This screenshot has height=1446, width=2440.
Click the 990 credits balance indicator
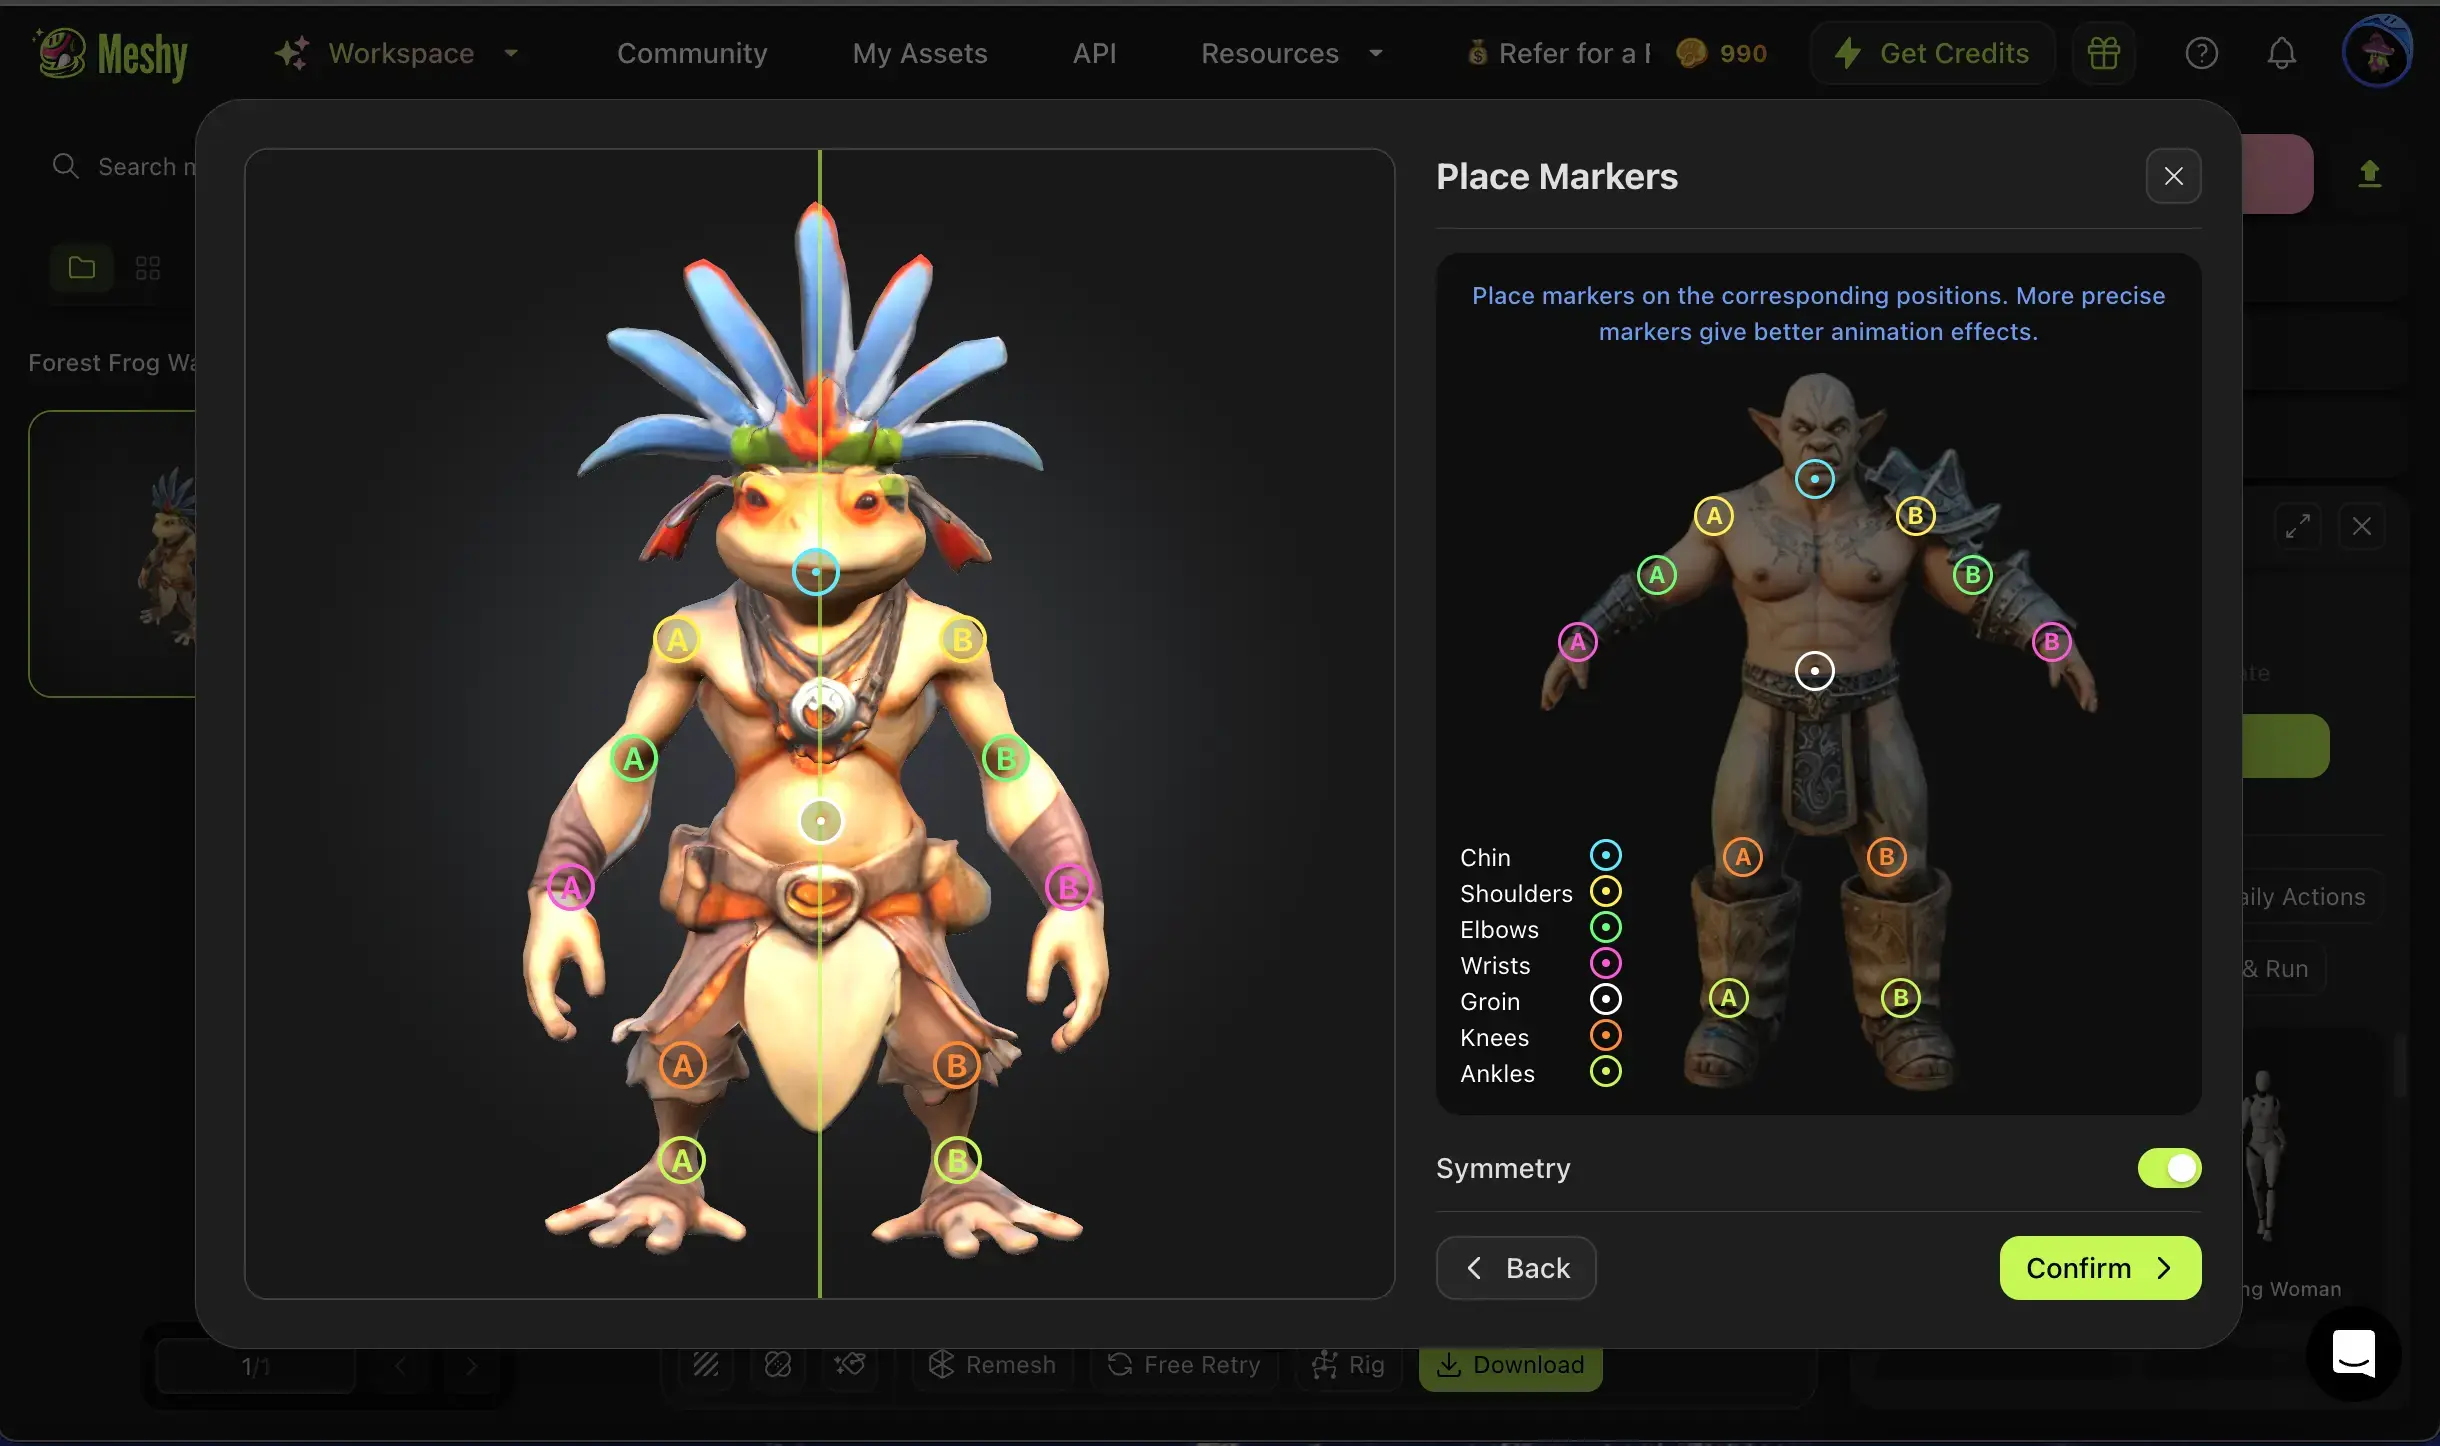1722,53
